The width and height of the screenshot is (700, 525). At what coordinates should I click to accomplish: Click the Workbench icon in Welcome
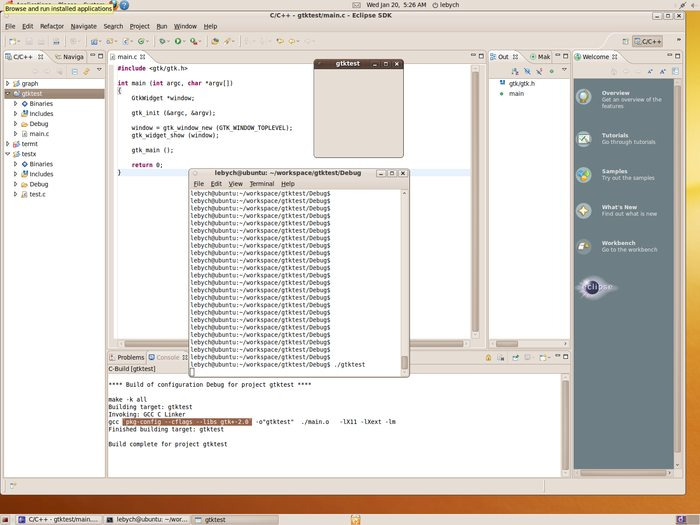(x=583, y=246)
